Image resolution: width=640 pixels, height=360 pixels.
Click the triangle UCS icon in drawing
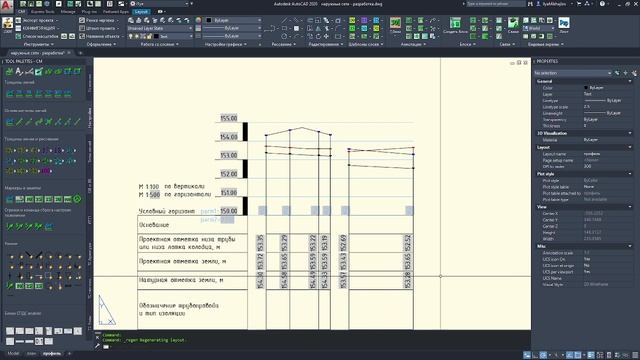coord(107,310)
